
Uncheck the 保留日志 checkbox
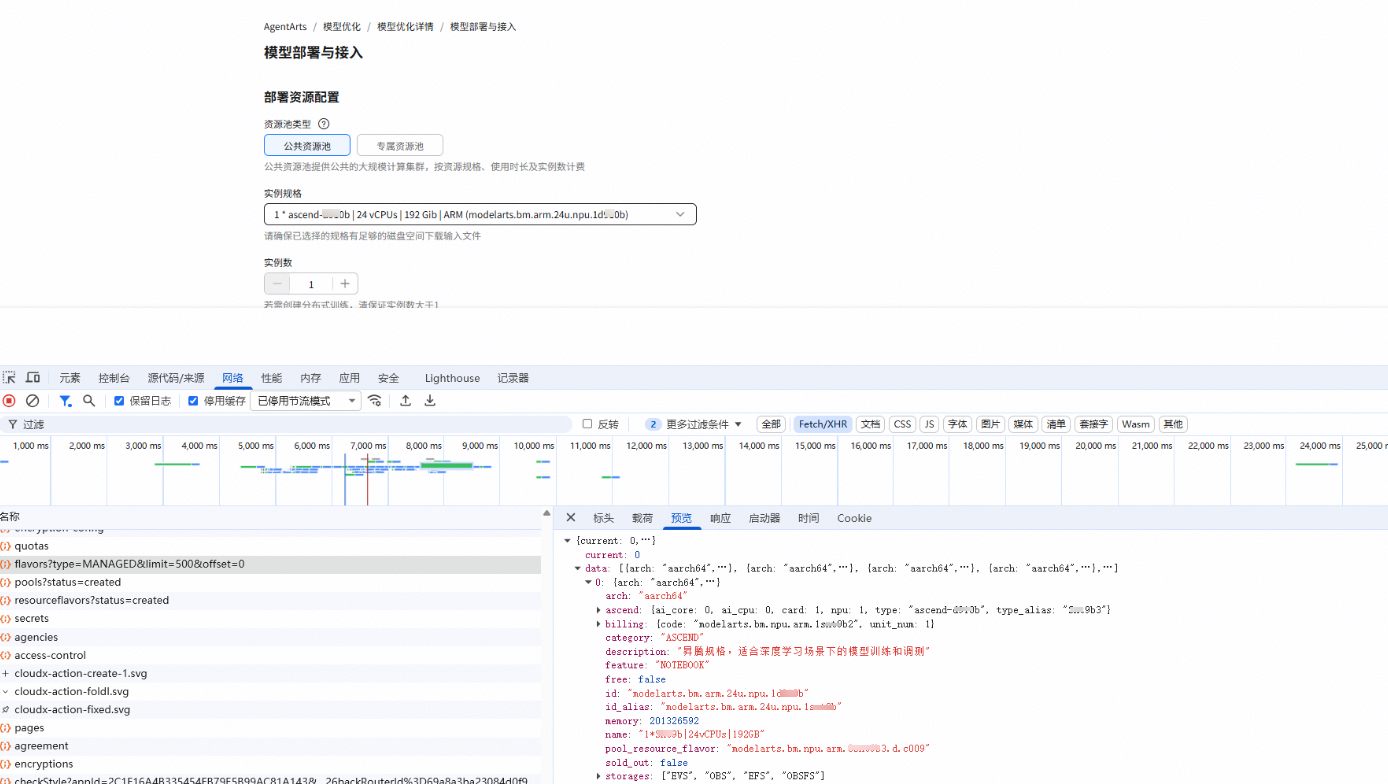pyautogui.click(x=120, y=401)
